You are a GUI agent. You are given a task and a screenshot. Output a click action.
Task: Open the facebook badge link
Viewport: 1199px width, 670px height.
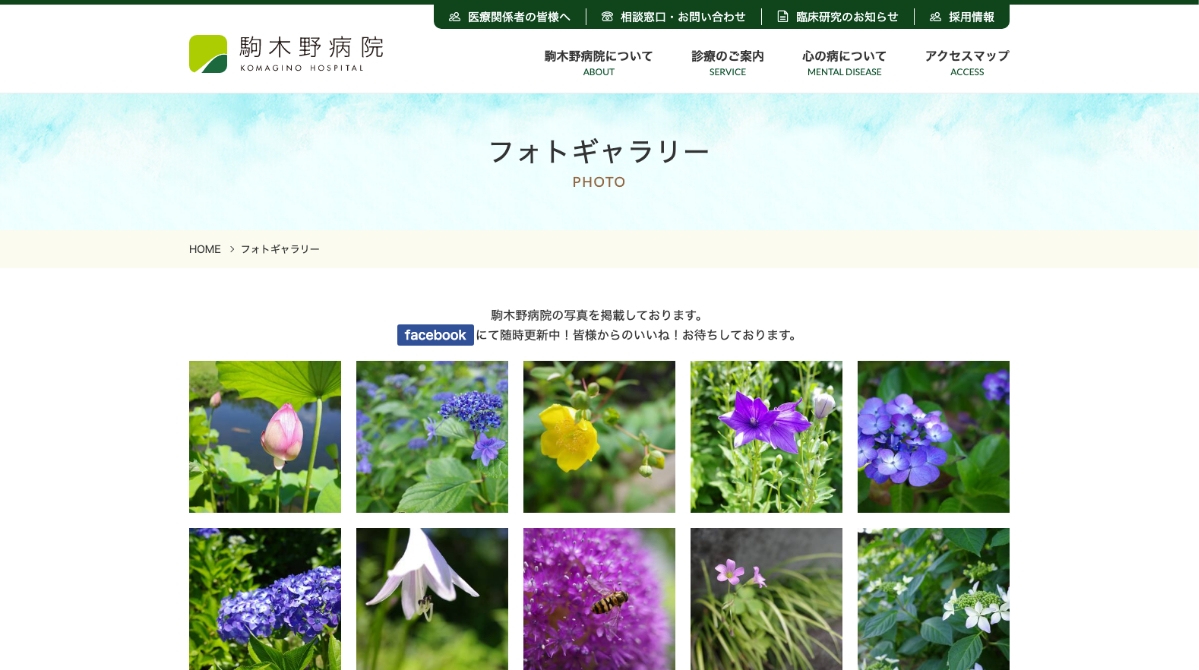[435, 335]
